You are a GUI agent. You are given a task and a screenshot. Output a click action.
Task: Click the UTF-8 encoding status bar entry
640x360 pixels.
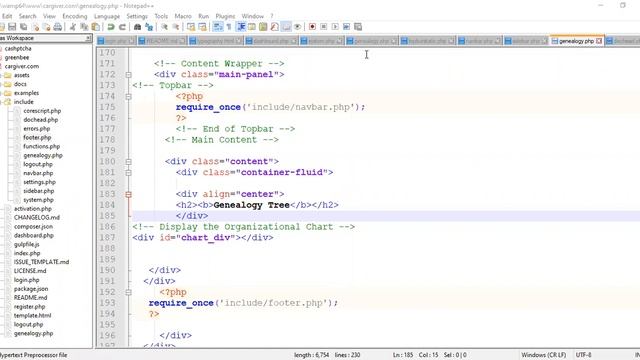click(x=583, y=355)
